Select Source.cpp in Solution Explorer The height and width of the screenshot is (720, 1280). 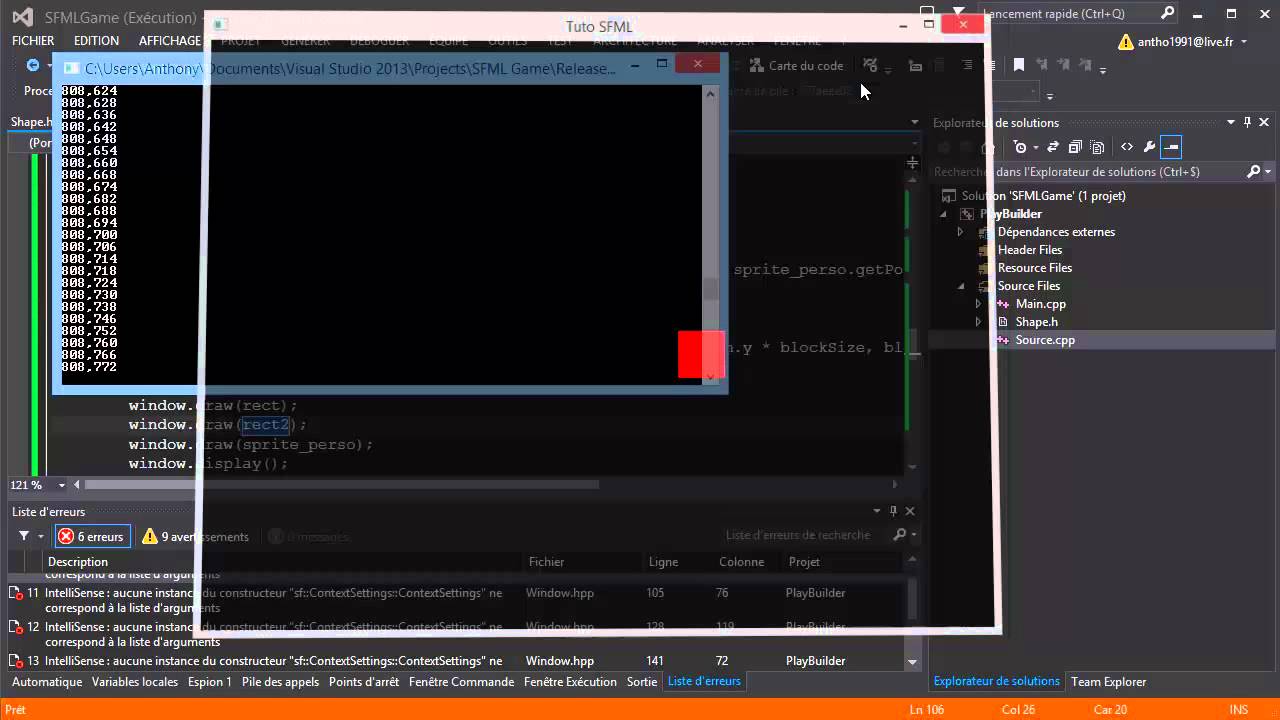1045,340
